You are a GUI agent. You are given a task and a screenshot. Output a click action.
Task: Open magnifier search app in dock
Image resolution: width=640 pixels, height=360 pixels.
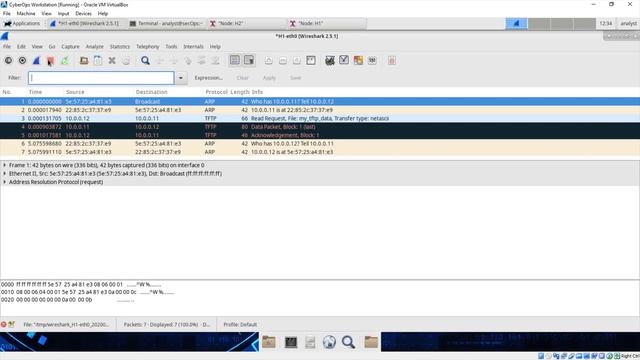348,342
